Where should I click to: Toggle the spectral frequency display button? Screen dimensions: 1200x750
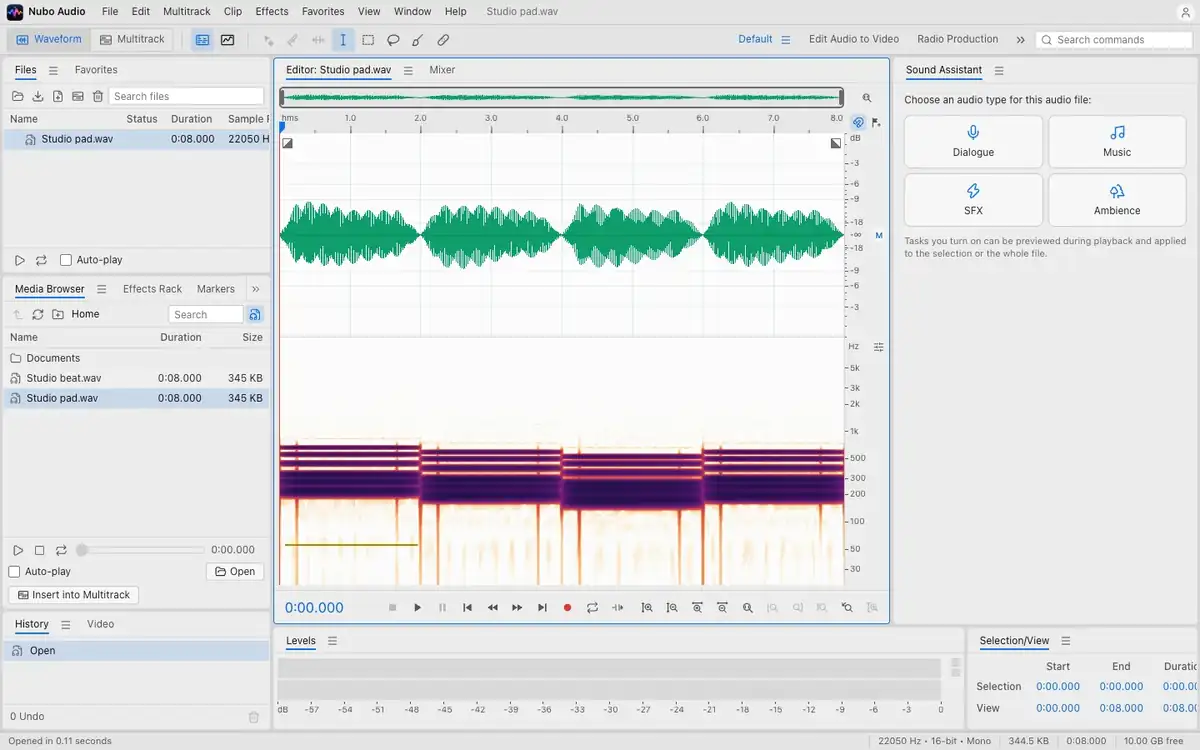(203, 40)
